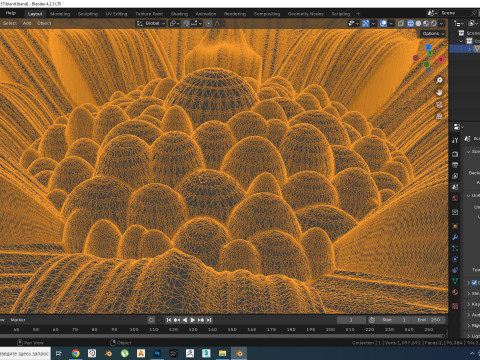Toggle snapping magnet in viewport header

tap(187, 23)
